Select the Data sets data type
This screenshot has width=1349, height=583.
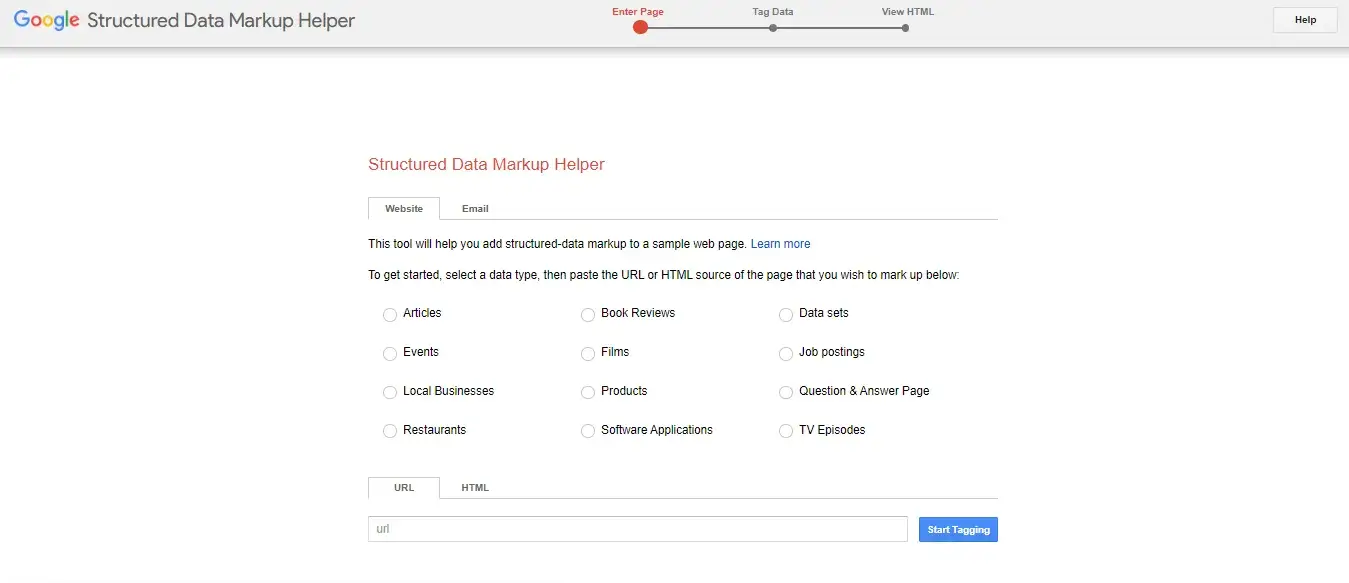point(786,314)
